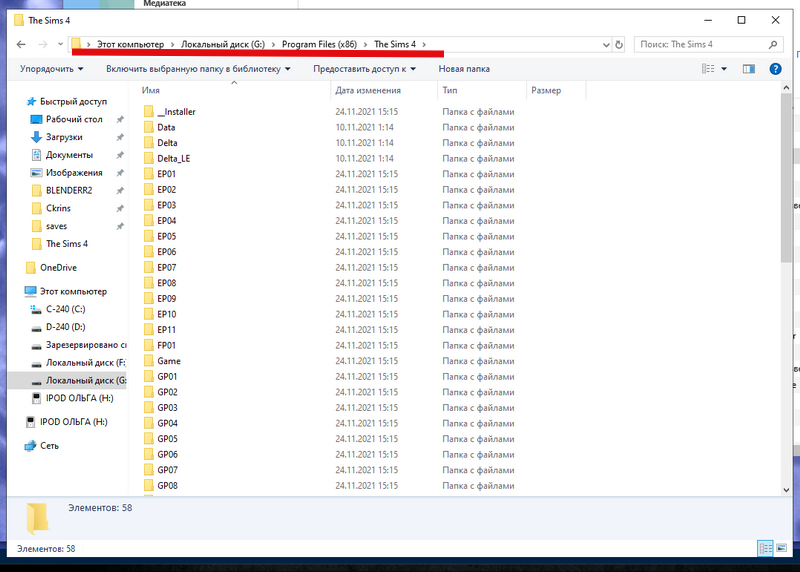Click the Forward navigation arrow
Screen dimensions: 800x572
coord(43,44)
